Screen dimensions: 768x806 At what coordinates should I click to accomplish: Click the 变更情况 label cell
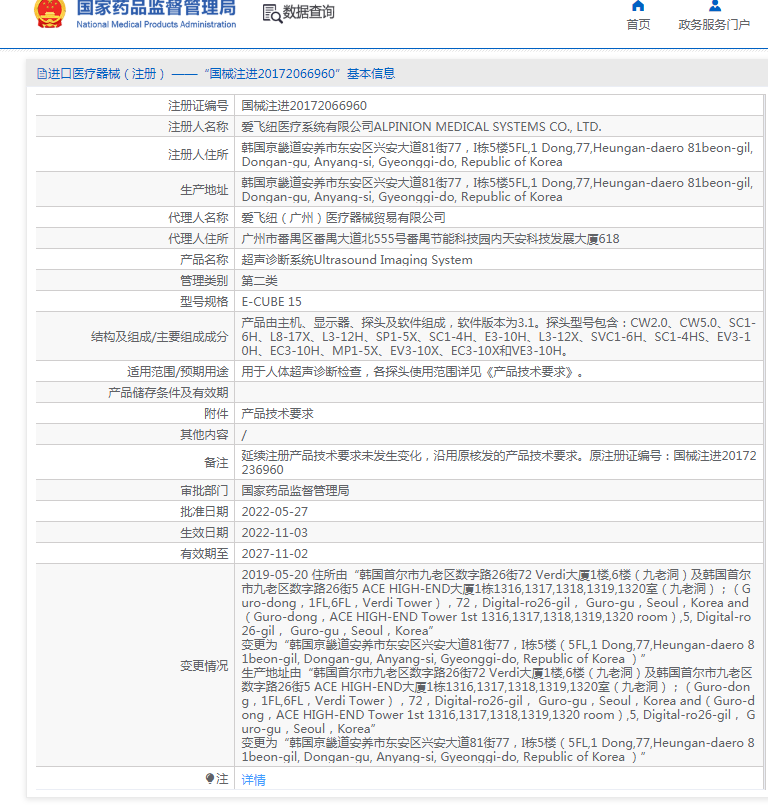(x=135, y=666)
